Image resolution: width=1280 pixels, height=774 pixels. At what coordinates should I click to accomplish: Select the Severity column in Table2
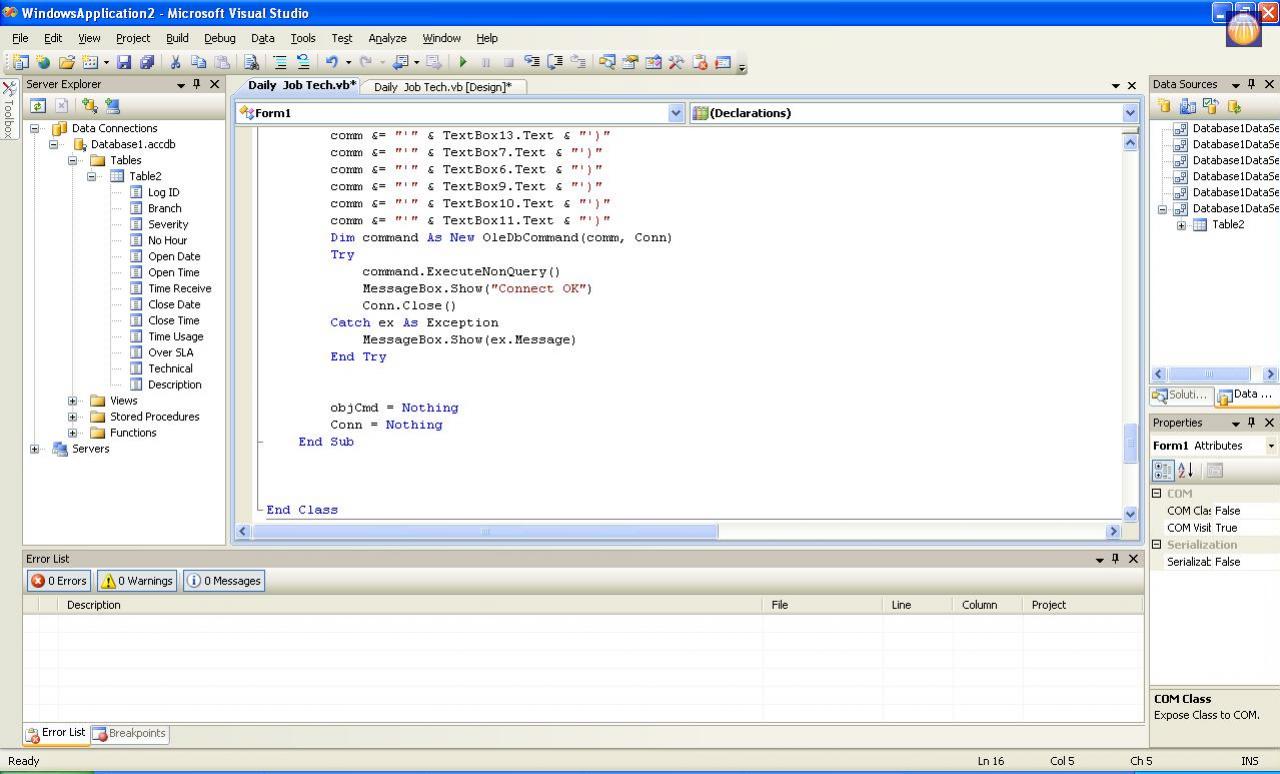point(167,225)
